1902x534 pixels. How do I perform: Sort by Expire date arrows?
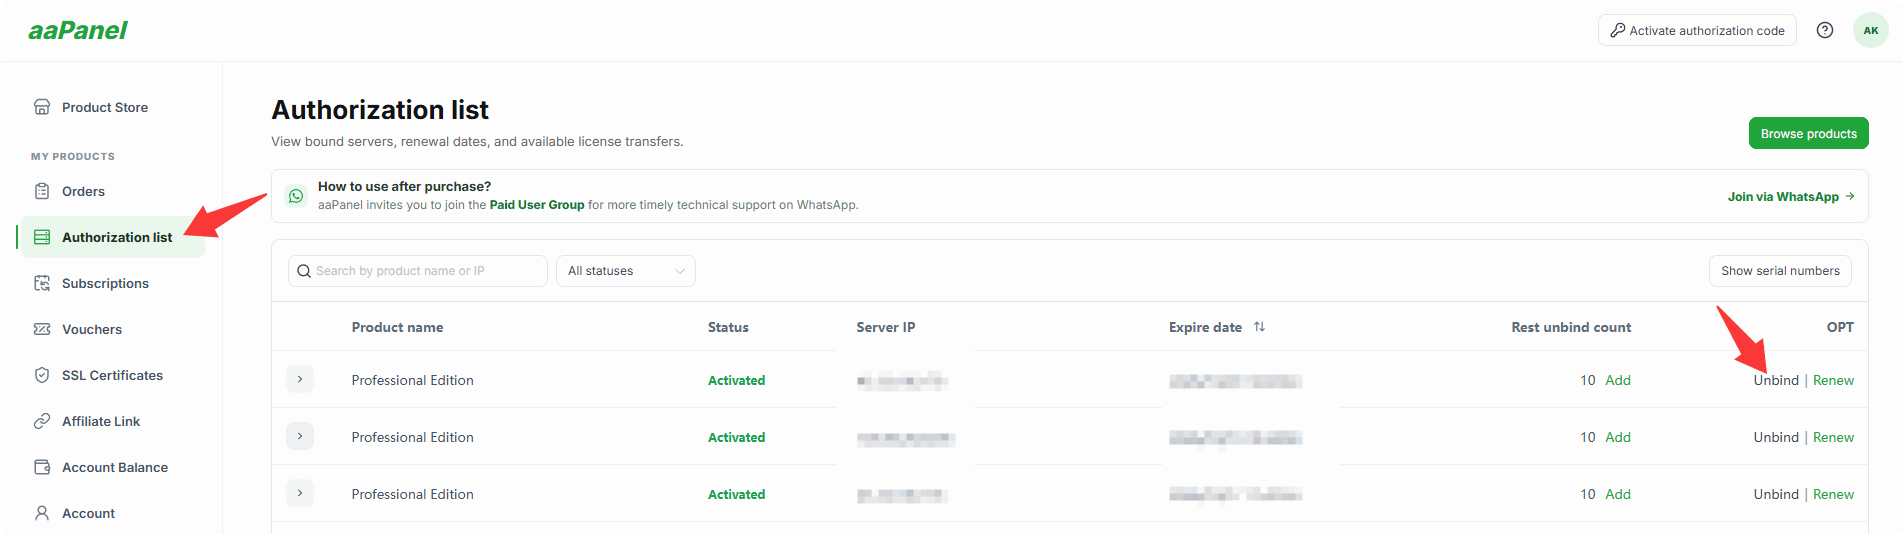[x=1259, y=327]
